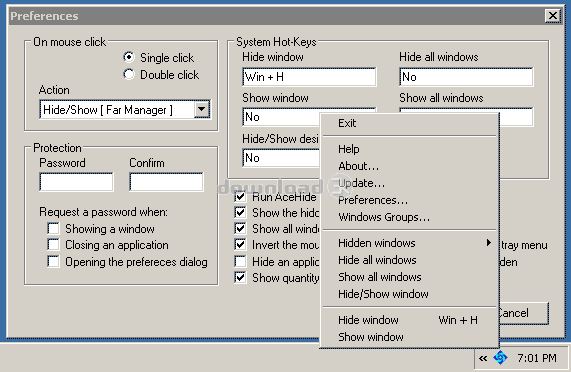Open the Action dropdown arrow
The width and height of the screenshot is (571, 372).
pyautogui.click(x=202, y=109)
